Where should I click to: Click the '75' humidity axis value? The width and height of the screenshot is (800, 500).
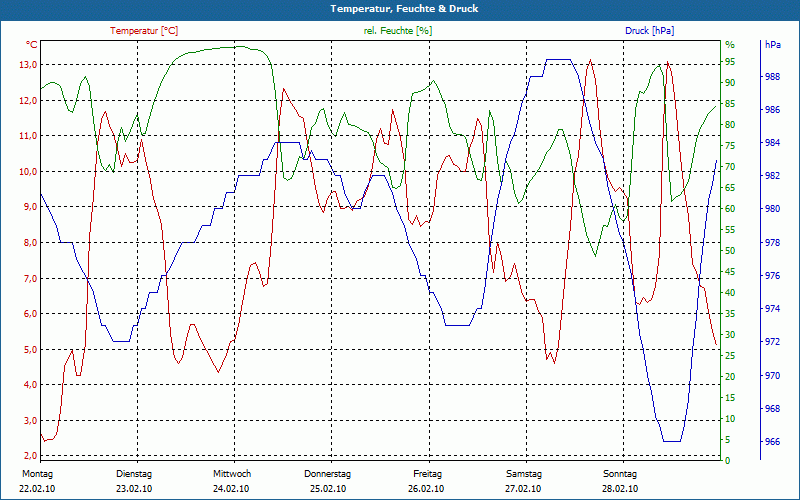point(730,146)
